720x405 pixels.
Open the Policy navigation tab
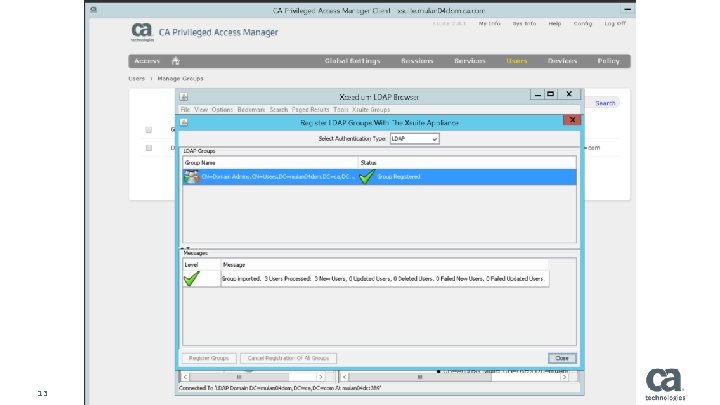click(608, 61)
